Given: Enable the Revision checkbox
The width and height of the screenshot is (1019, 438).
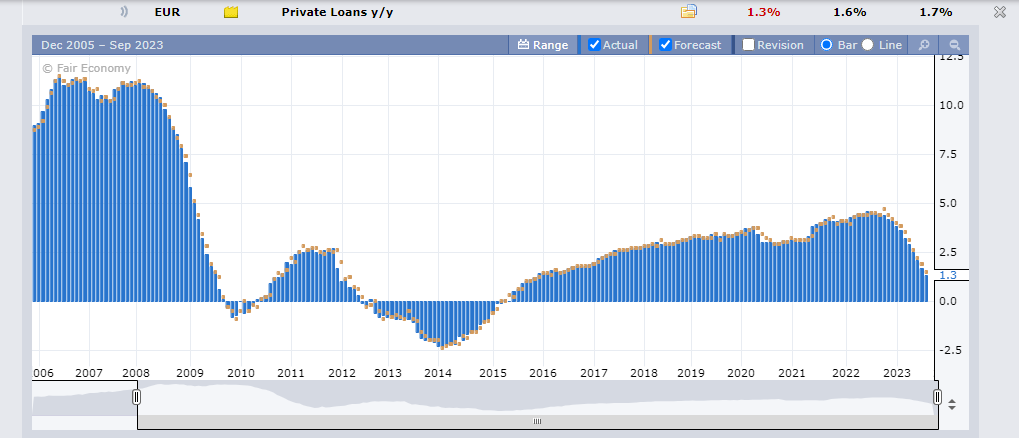Looking at the screenshot, I should 749,45.
